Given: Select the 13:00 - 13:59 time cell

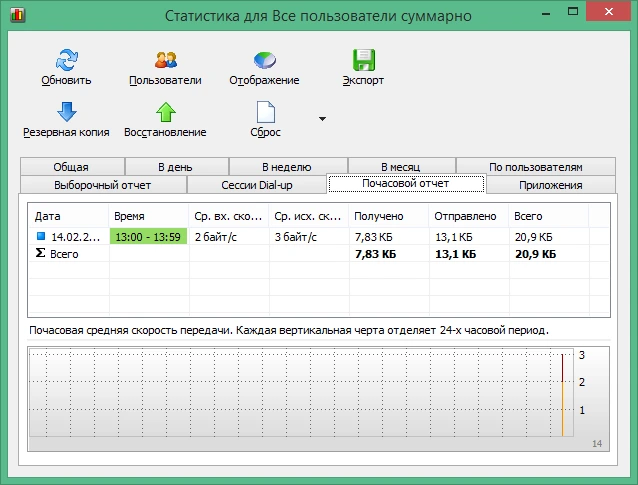Looking at the screenshot, I should tap(149, 236).
